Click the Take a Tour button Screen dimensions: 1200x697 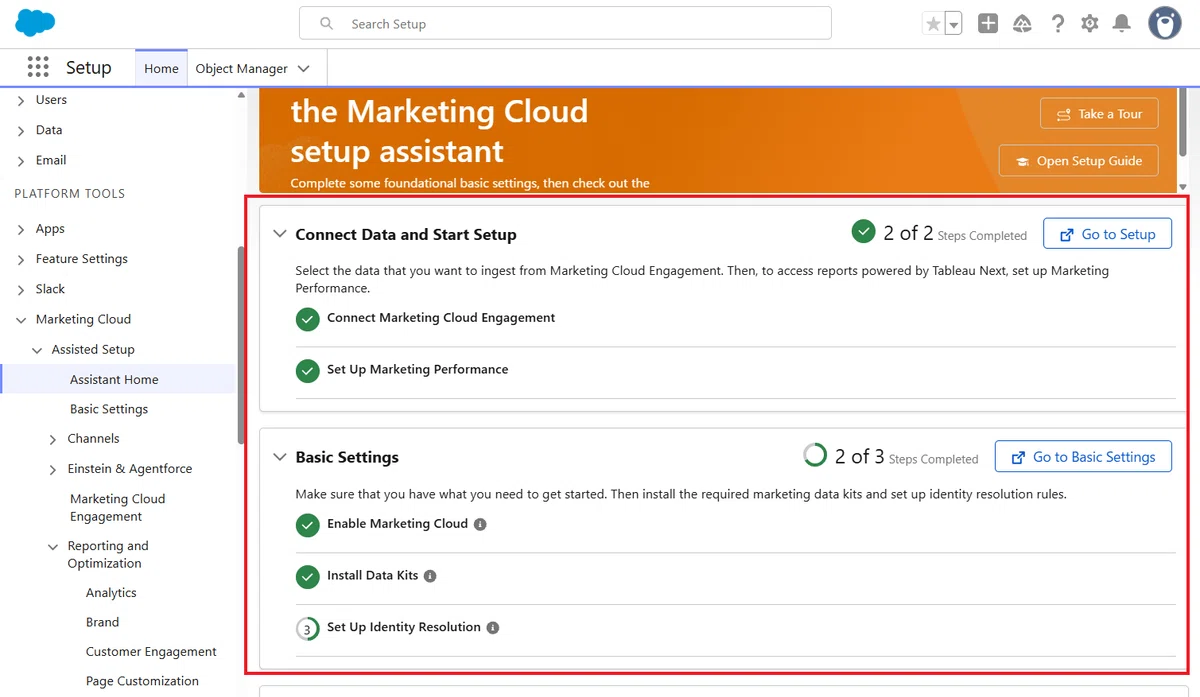(x=1099, y=114)
